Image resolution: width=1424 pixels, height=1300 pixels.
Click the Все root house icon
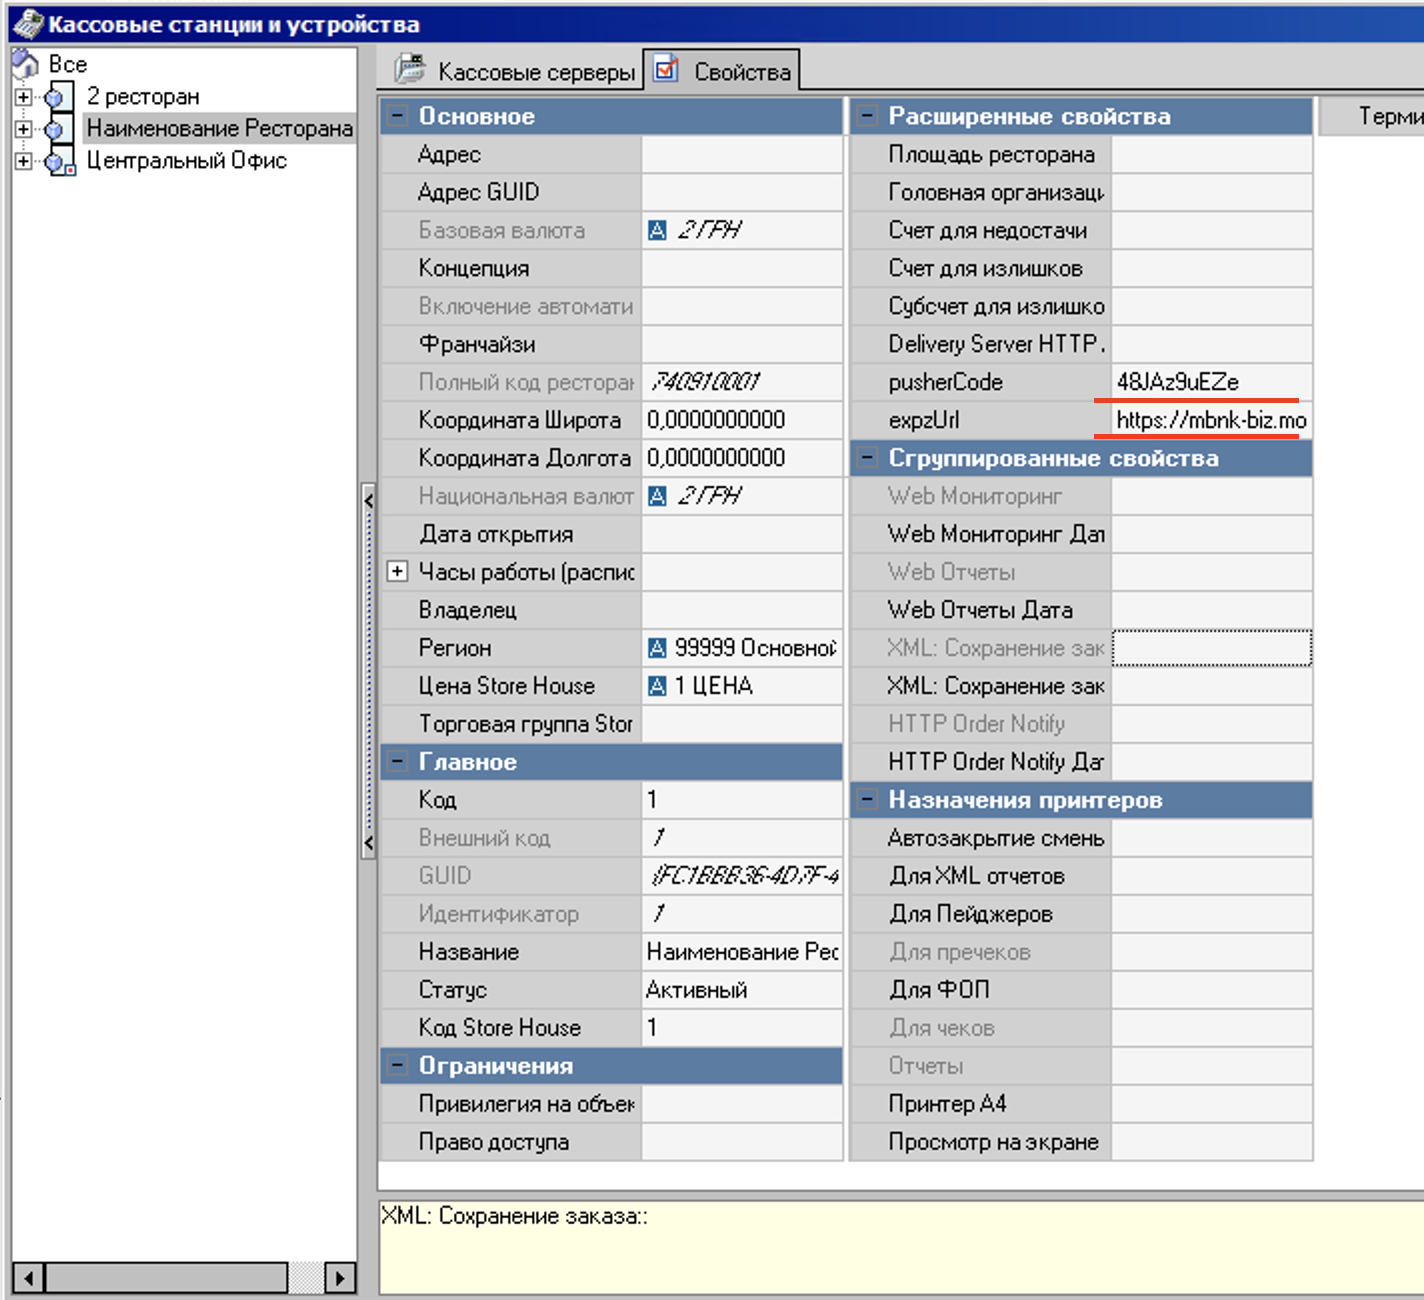click(x=25, y=64)
